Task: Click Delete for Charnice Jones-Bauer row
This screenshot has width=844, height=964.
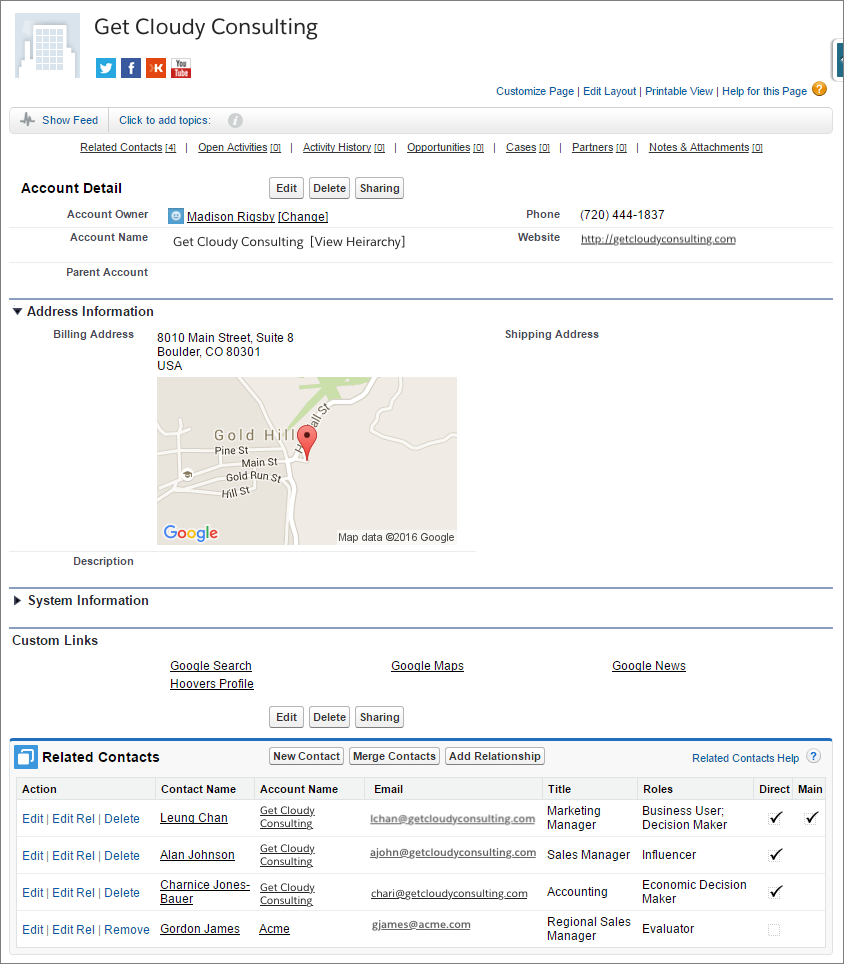Action: pos(122,893)
